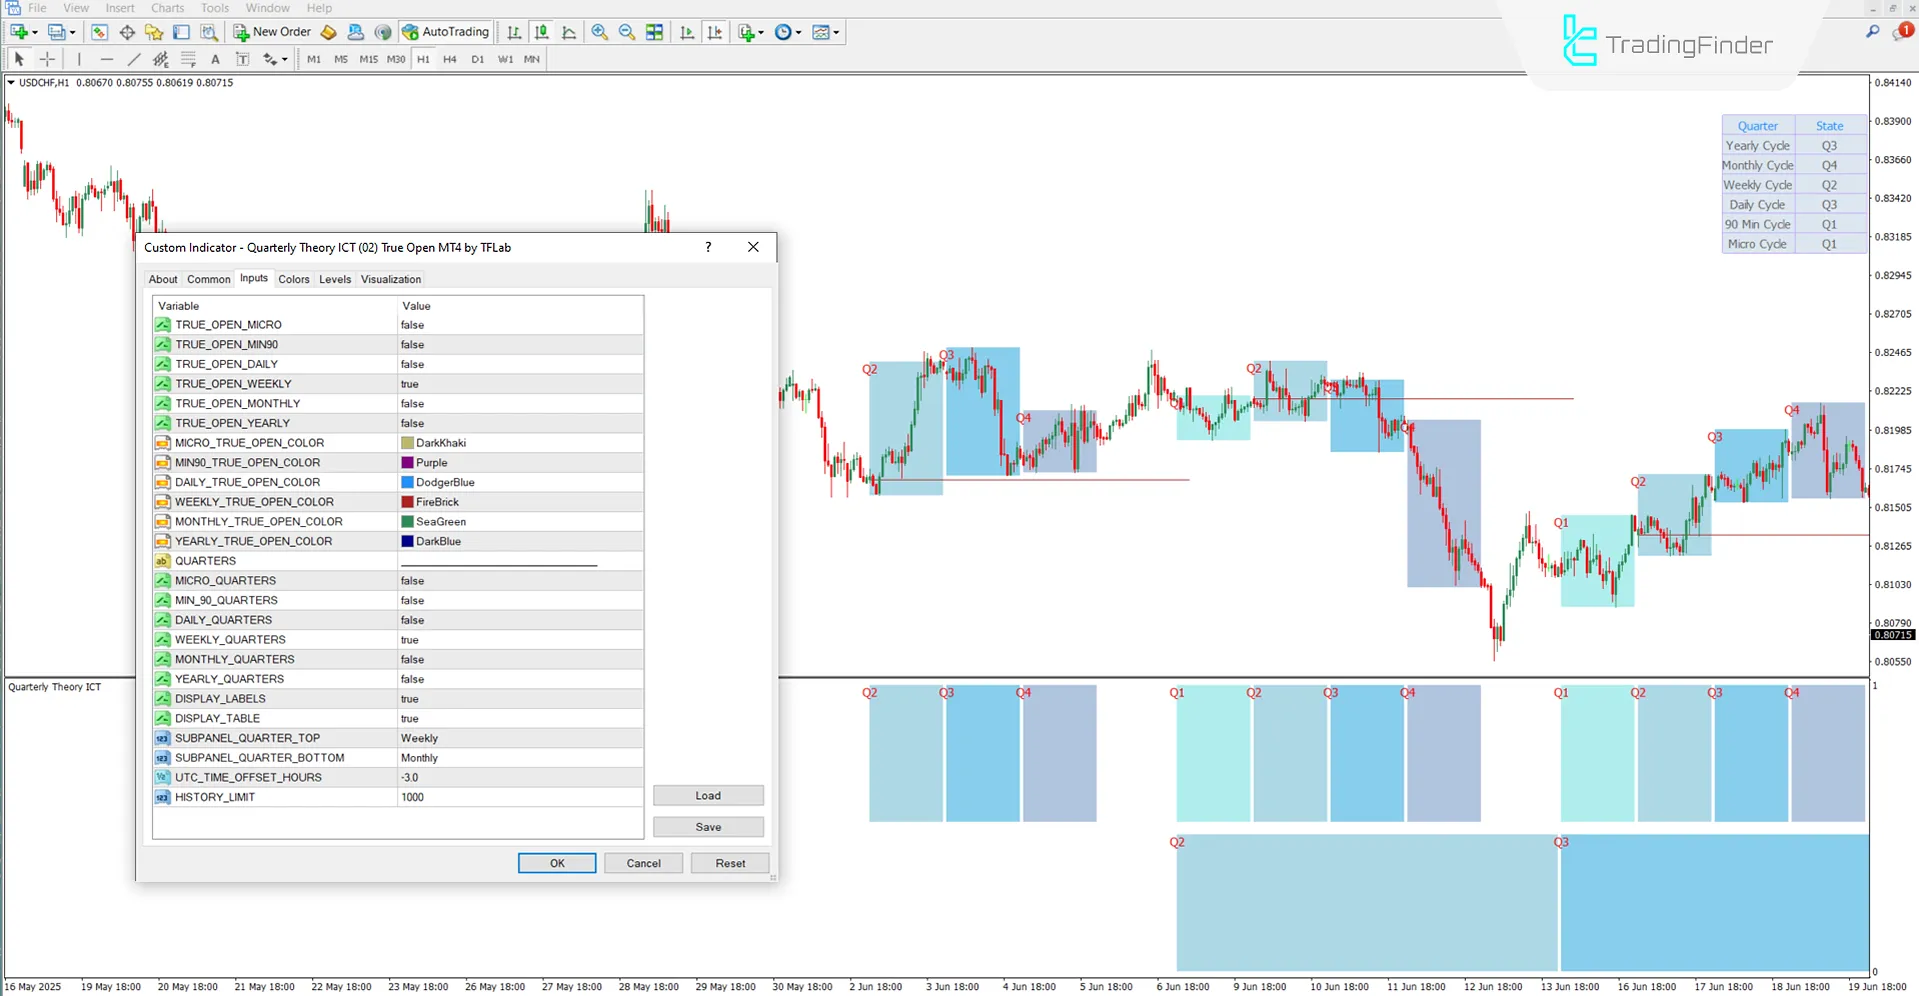
Task: Select the text label tool
Action: click(x=215, y=59)
